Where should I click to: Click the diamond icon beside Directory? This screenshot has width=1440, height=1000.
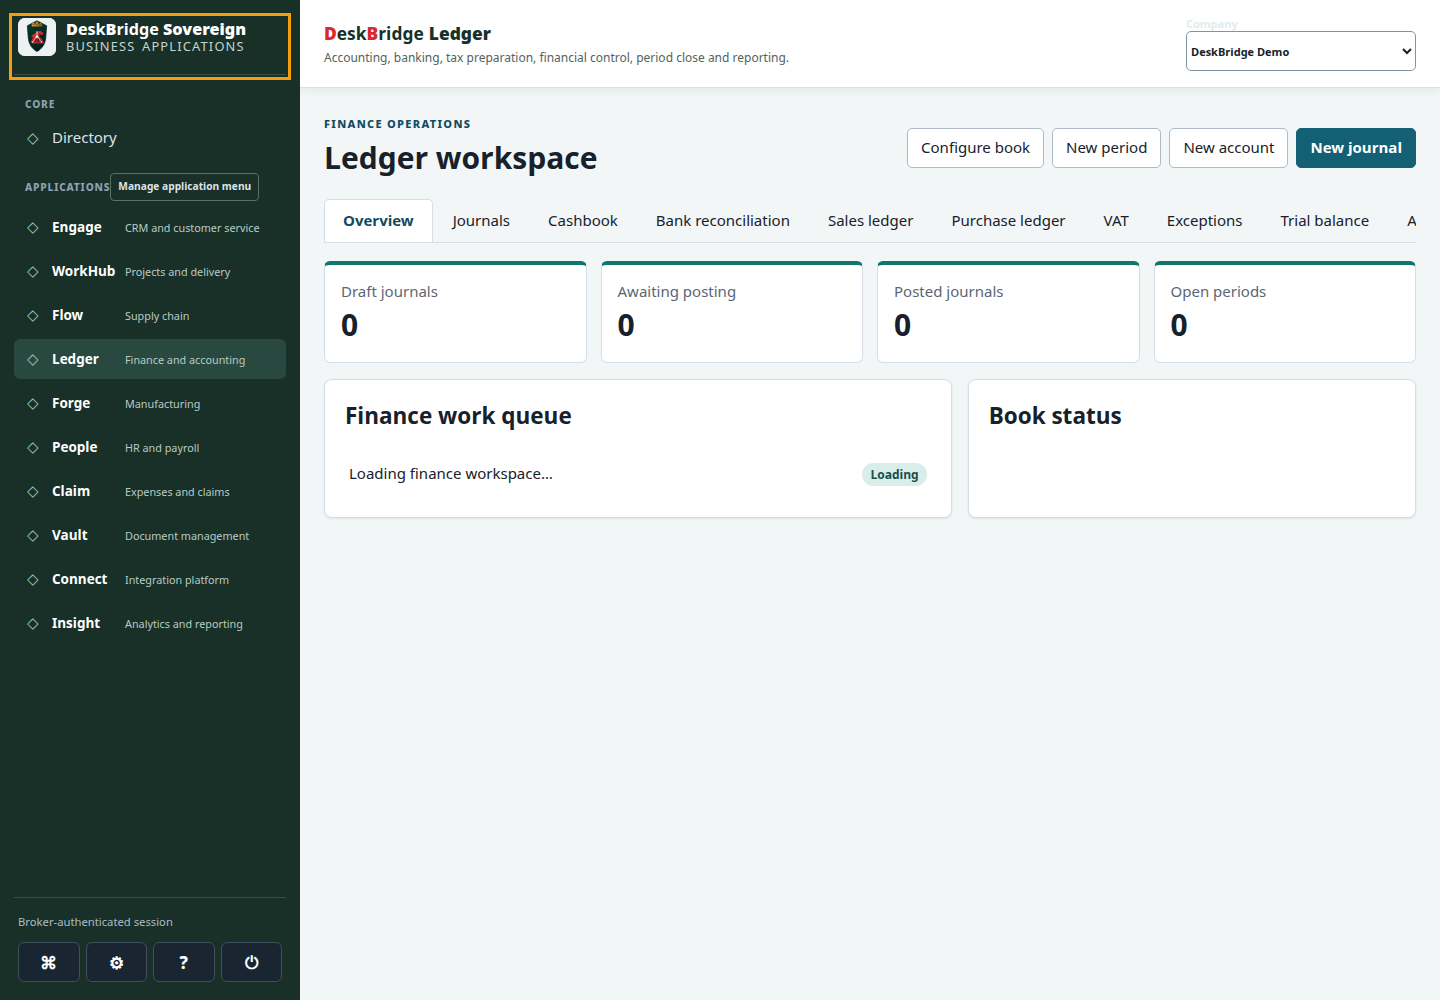coord(33,139)
